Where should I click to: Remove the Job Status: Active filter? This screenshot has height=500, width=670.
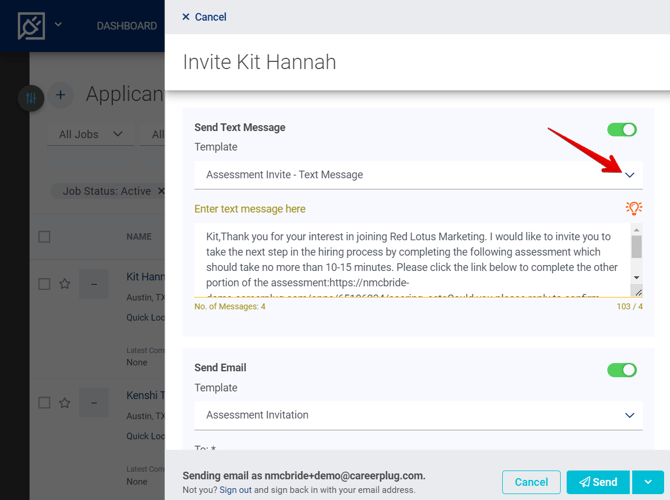point(161,191)
